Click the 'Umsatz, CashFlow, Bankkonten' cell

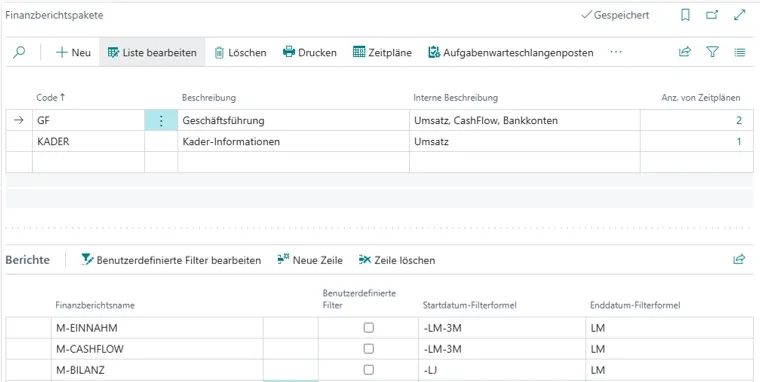(524, 120)
